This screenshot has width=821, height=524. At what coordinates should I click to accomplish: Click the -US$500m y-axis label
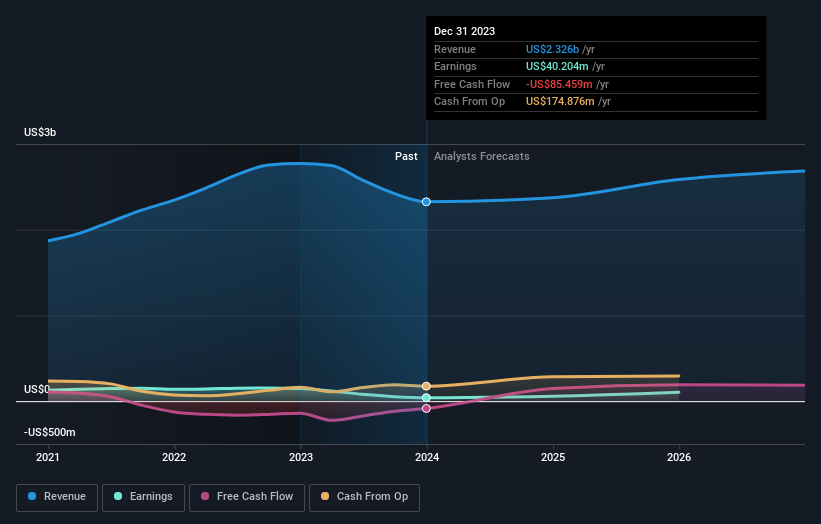coord(50,432)
